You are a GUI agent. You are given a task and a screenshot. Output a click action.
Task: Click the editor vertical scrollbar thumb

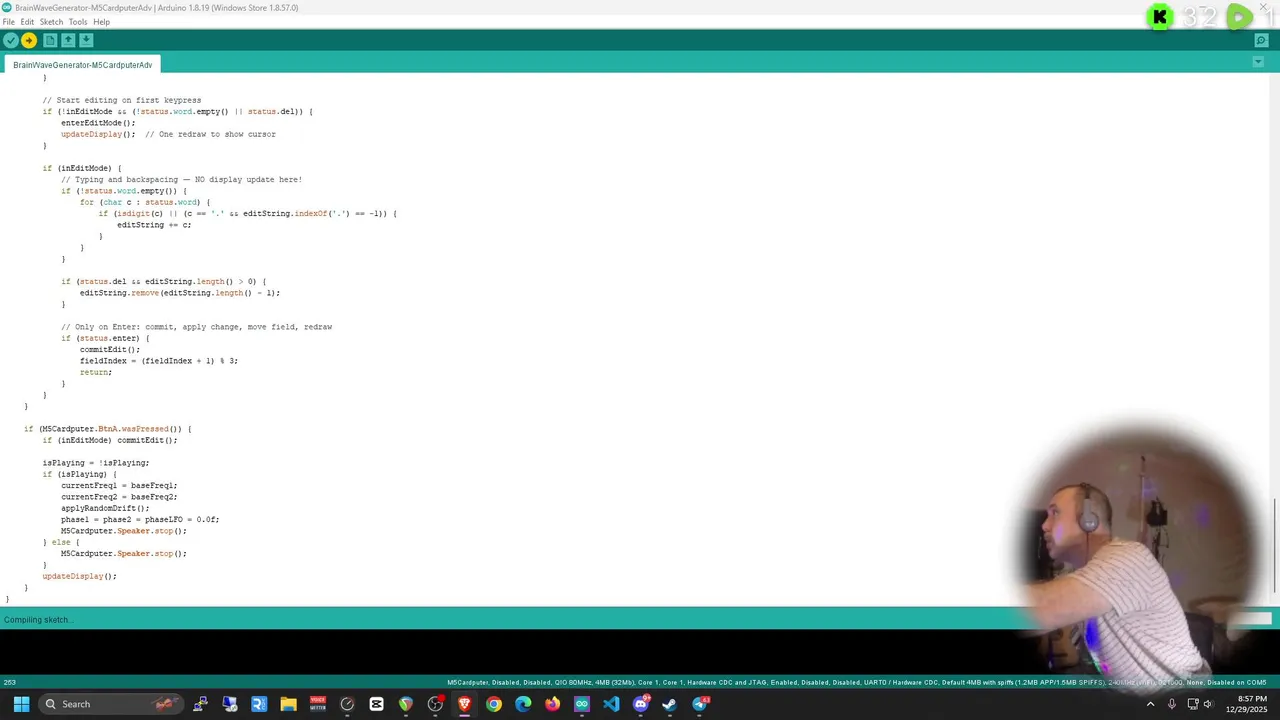pyautogui.click(x=1275, y=546)
